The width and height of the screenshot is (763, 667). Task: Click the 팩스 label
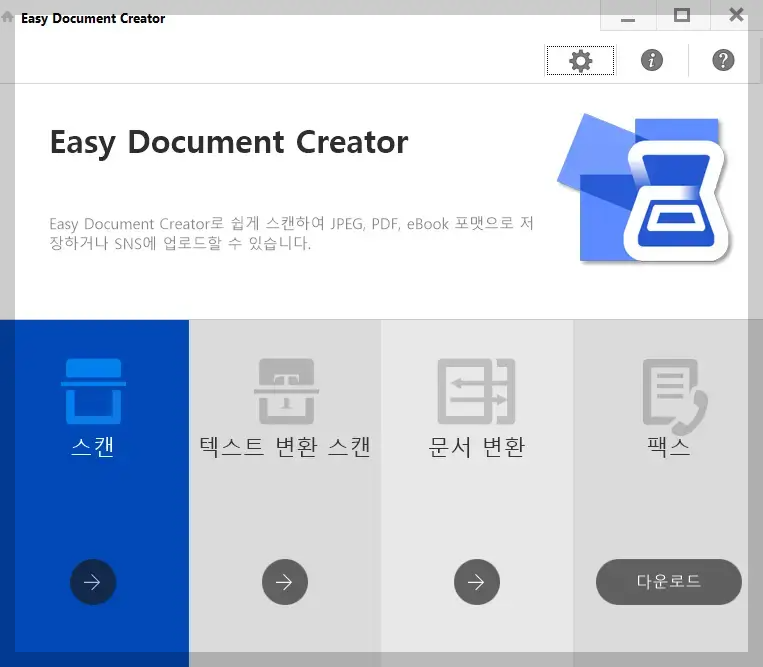[x=669, y=446]
